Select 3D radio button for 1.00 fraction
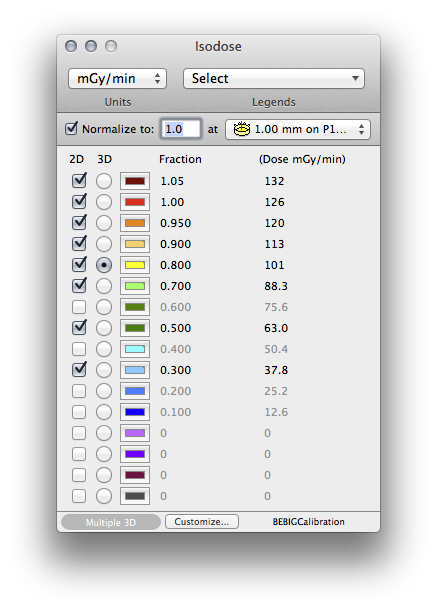437x611 pixels. click(104, 202)
